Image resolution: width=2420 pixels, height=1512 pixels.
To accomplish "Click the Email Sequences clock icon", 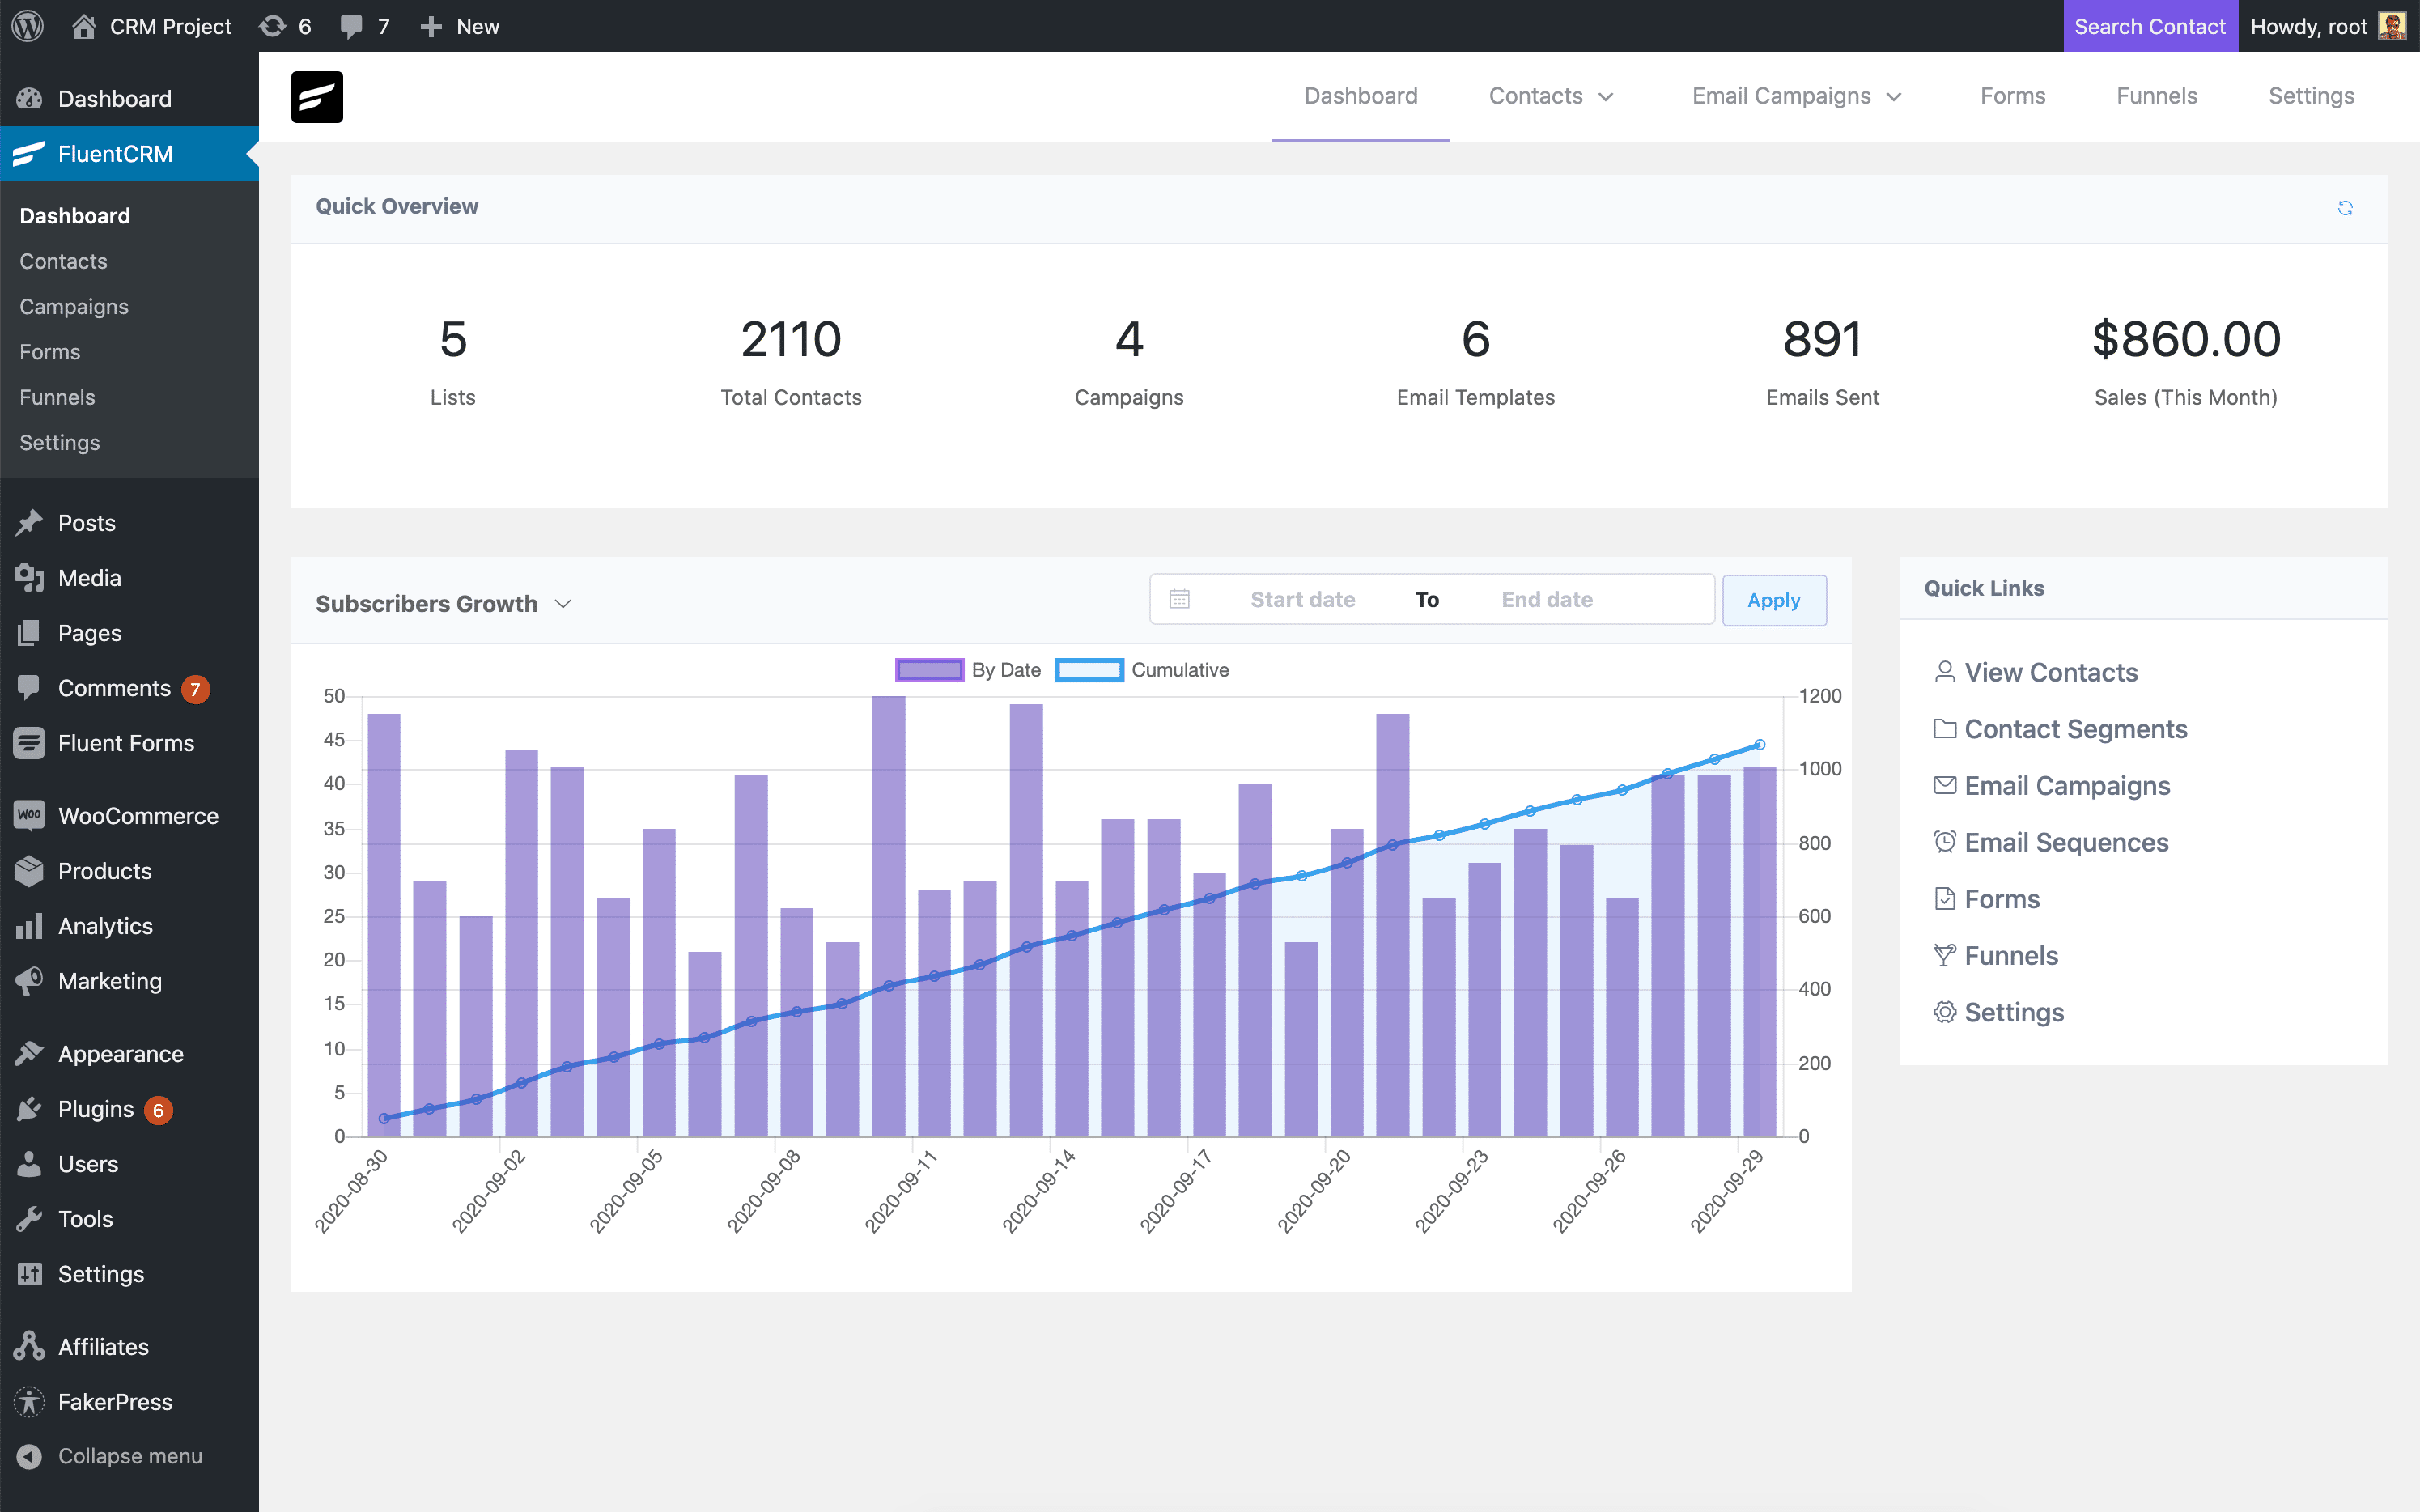I will point(1944,842).
